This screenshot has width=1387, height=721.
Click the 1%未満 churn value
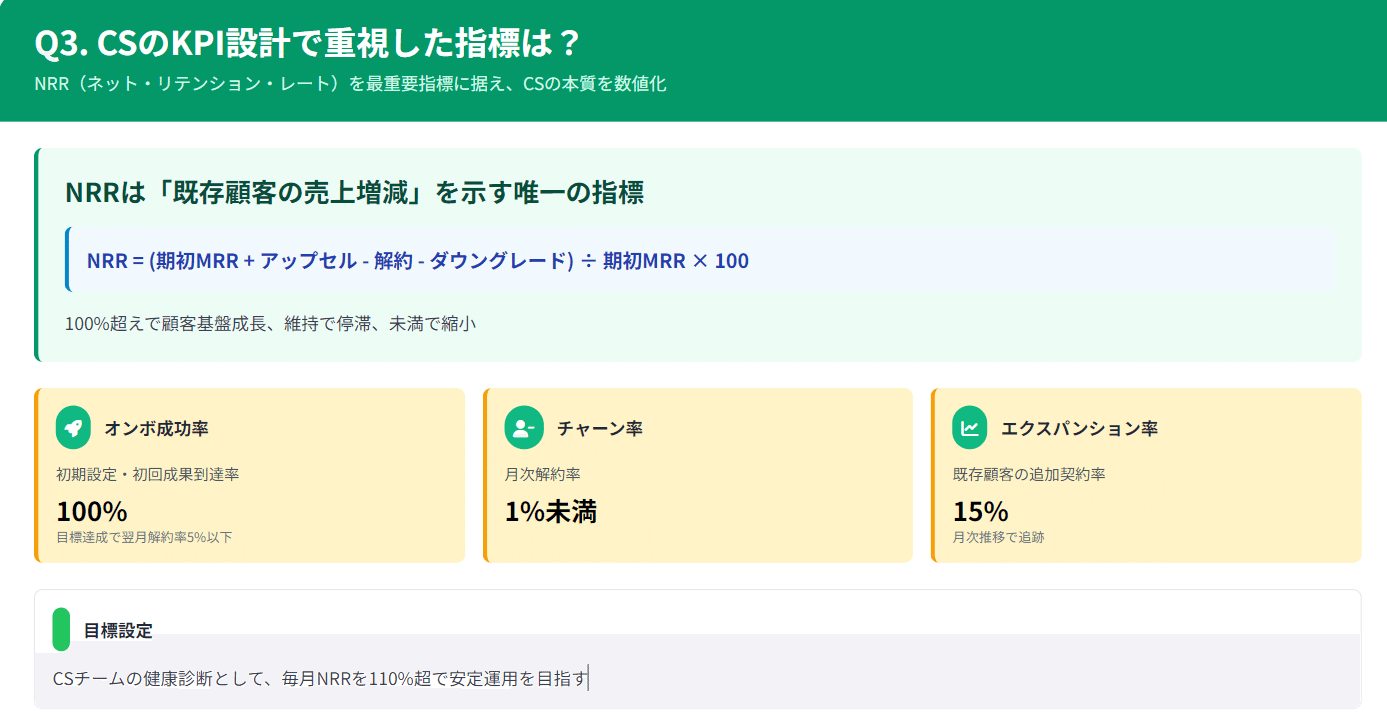coord(551,511)
